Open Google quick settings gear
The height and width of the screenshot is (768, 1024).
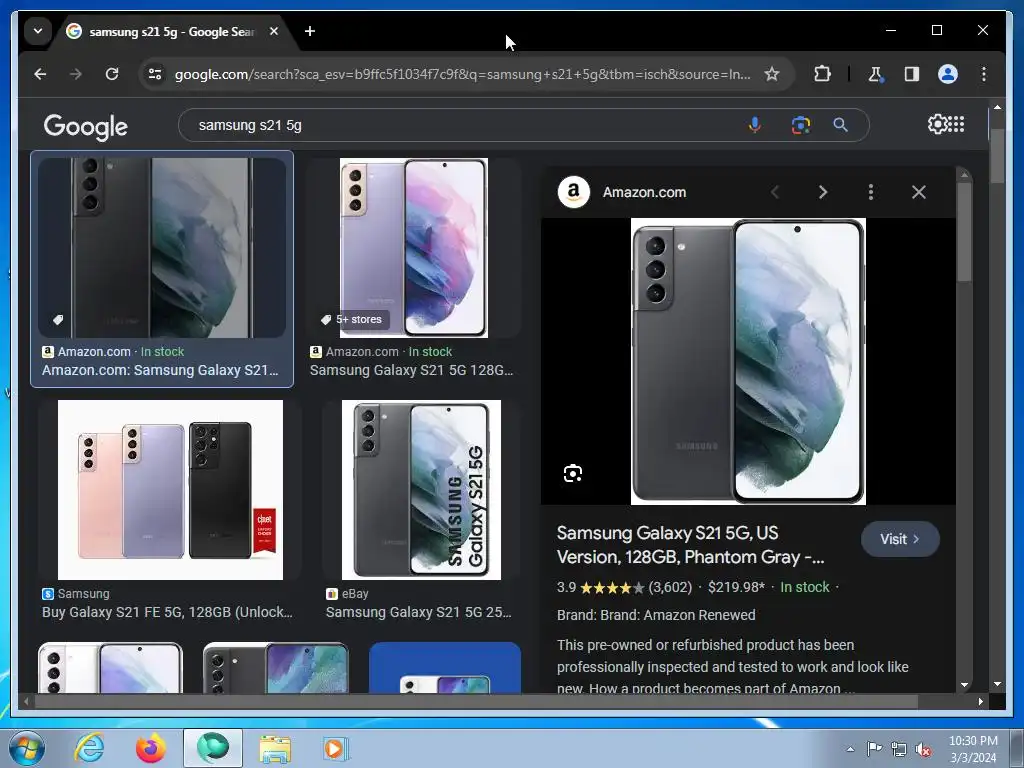tap(936, 124)
